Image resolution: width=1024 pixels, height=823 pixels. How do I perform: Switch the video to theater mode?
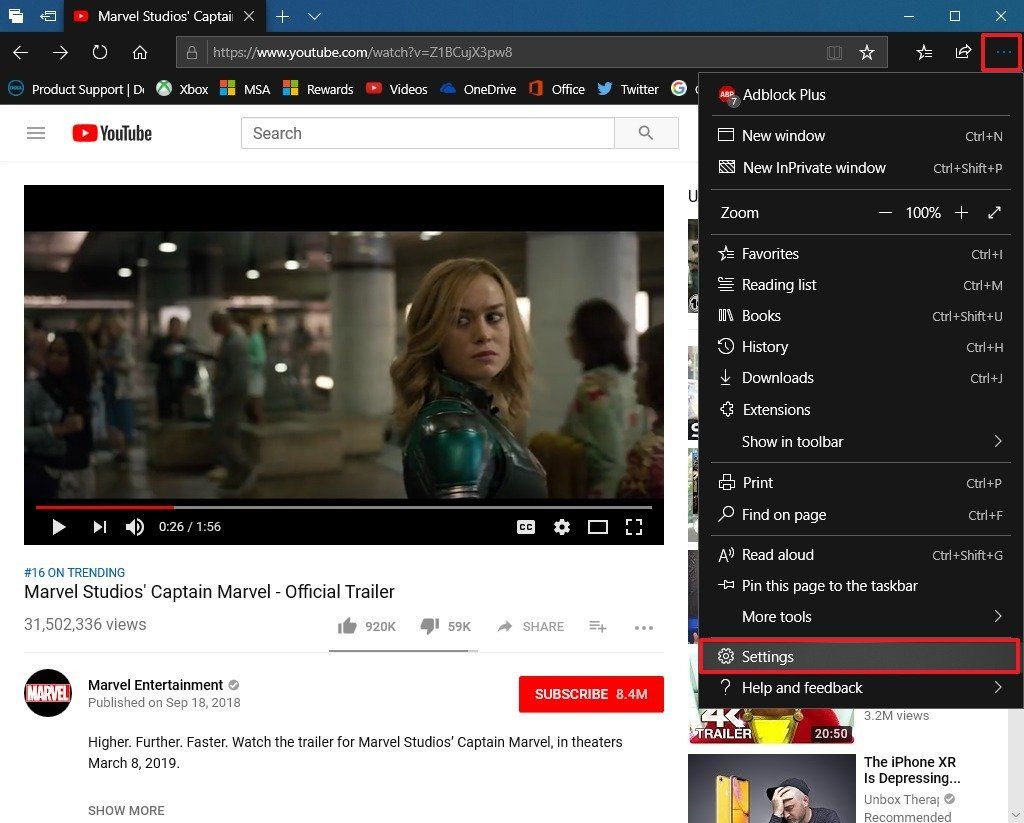point(598,526)
